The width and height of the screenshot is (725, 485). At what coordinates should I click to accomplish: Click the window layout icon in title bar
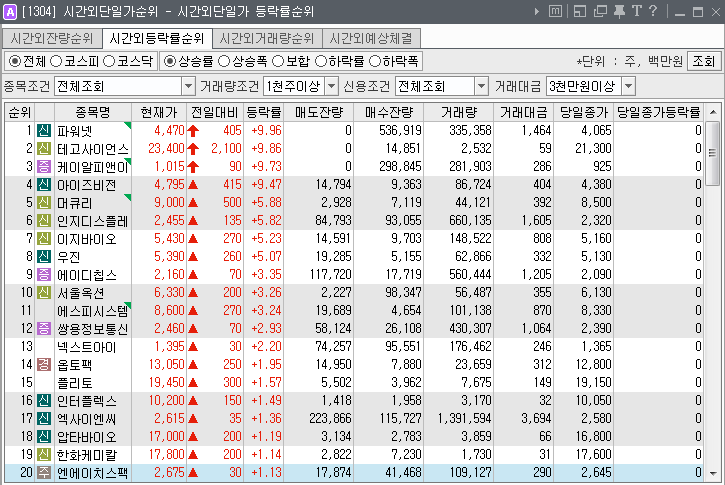580,11
